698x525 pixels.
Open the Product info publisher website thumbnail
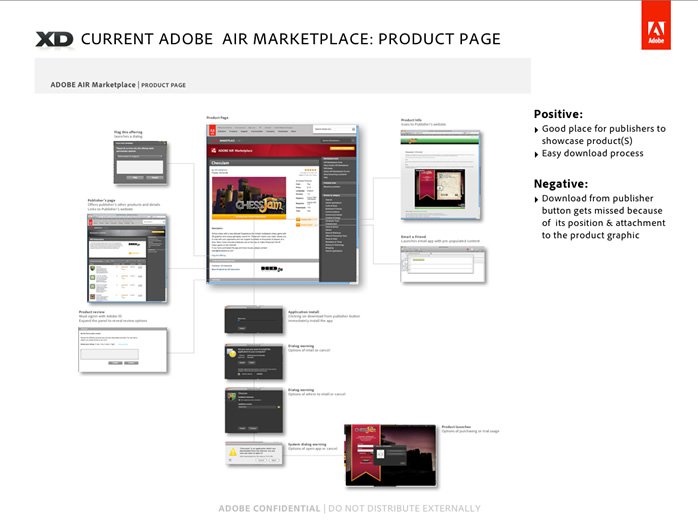(441, 175)
